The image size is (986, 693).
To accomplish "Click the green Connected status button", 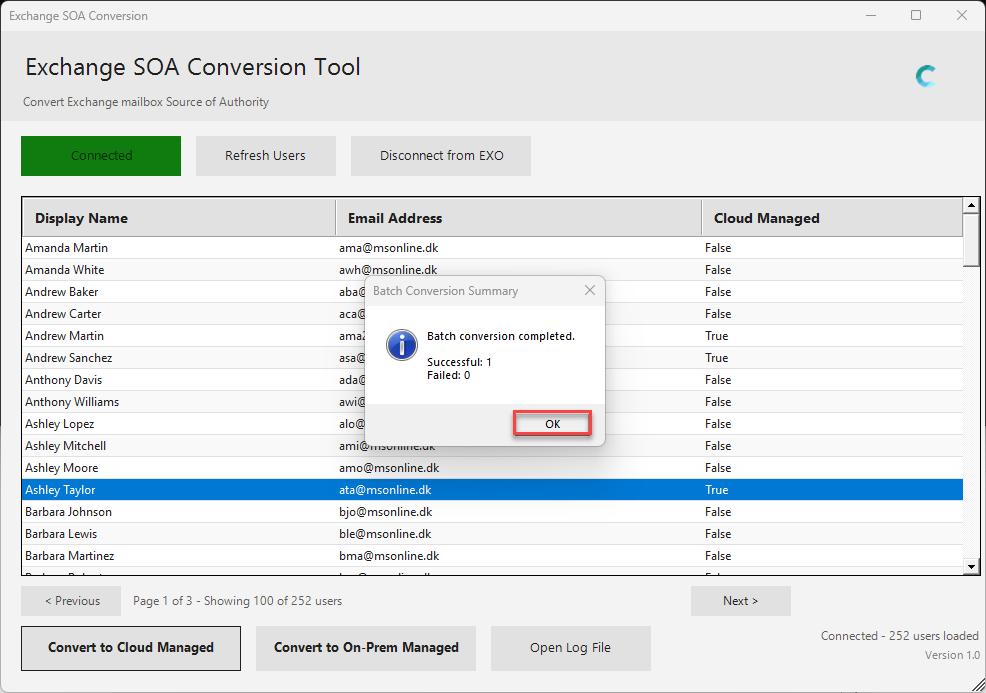I will coord(101,156).
